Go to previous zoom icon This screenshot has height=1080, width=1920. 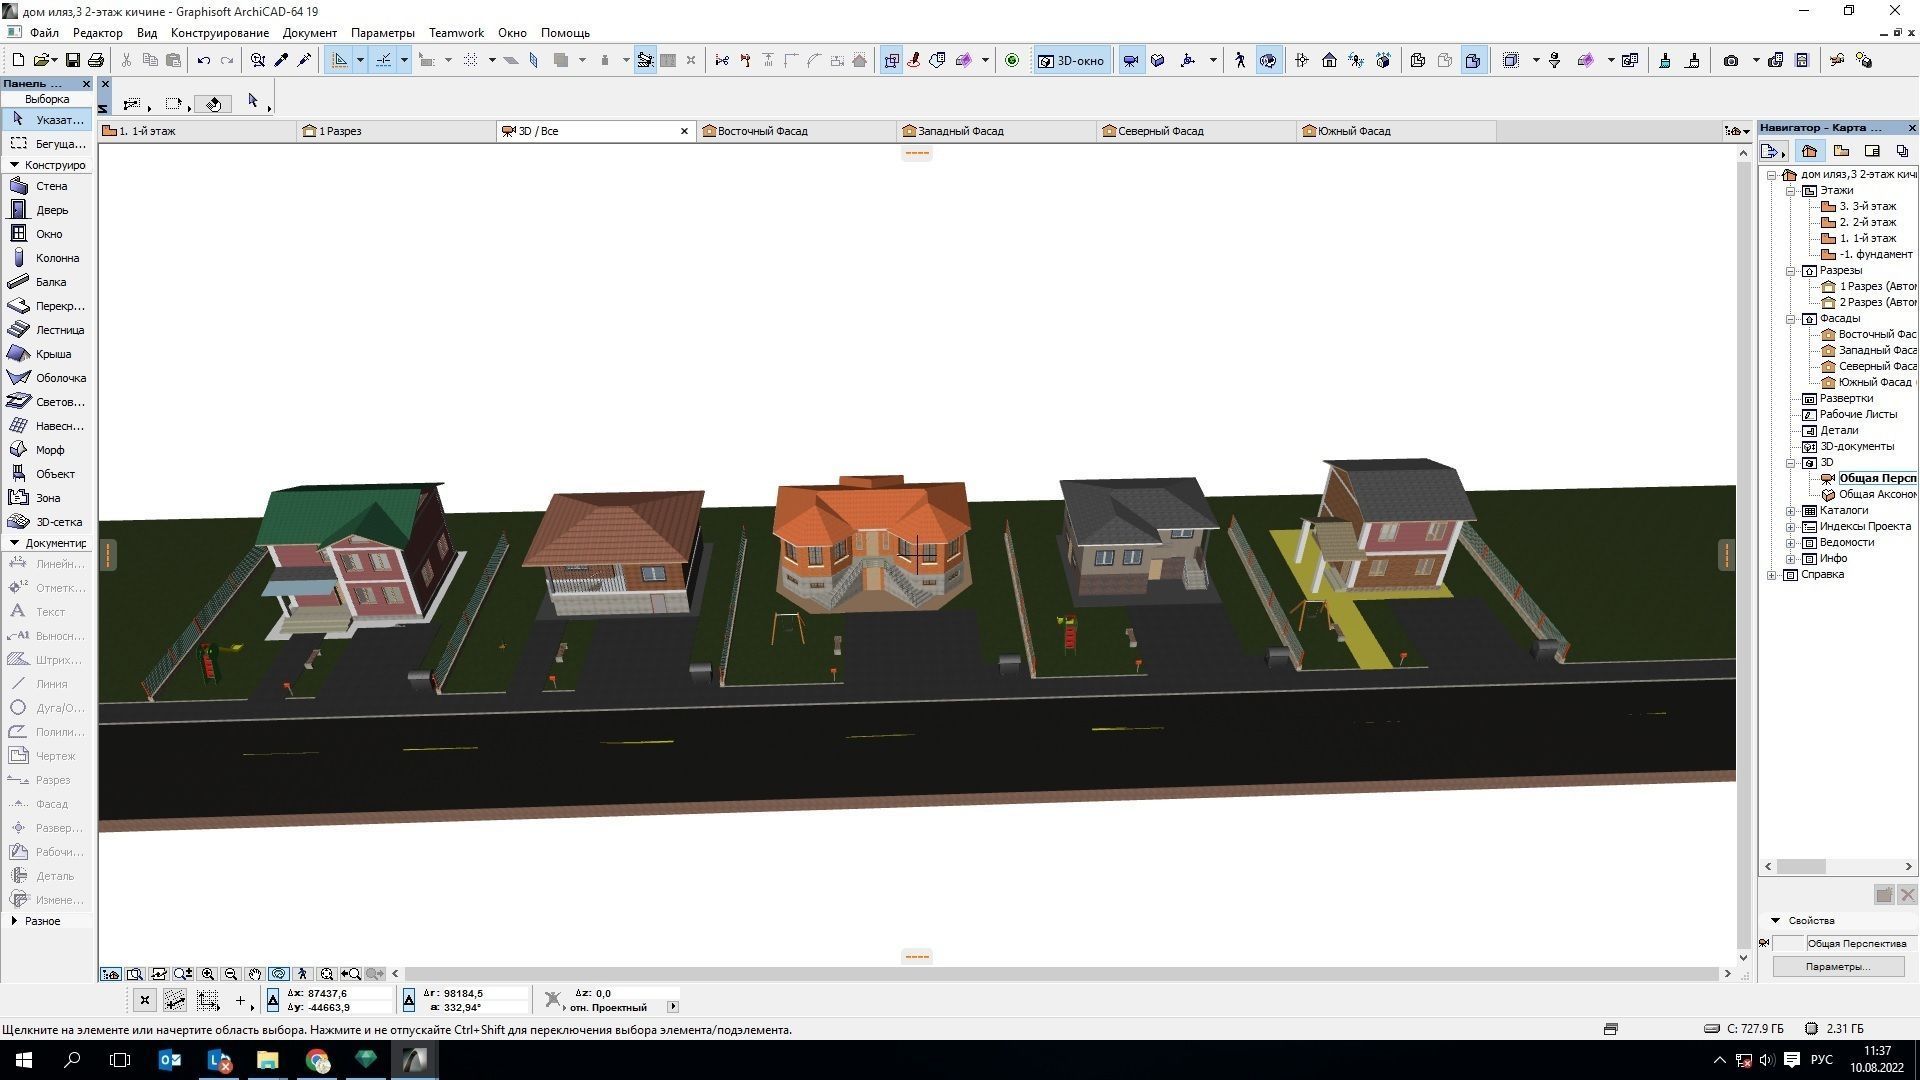pyautogui.click(x=351, y=974)
